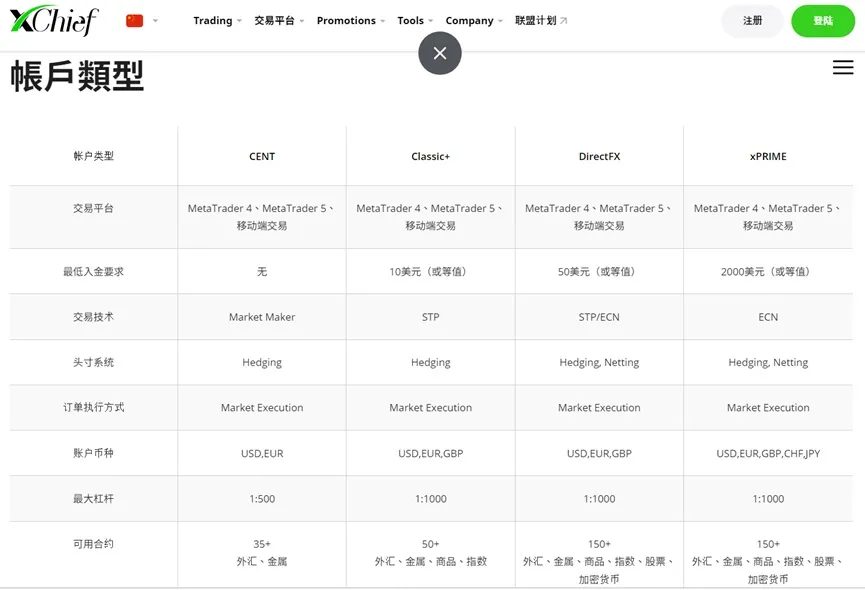Open the hamburger menu icon

(x=843, y=67)
